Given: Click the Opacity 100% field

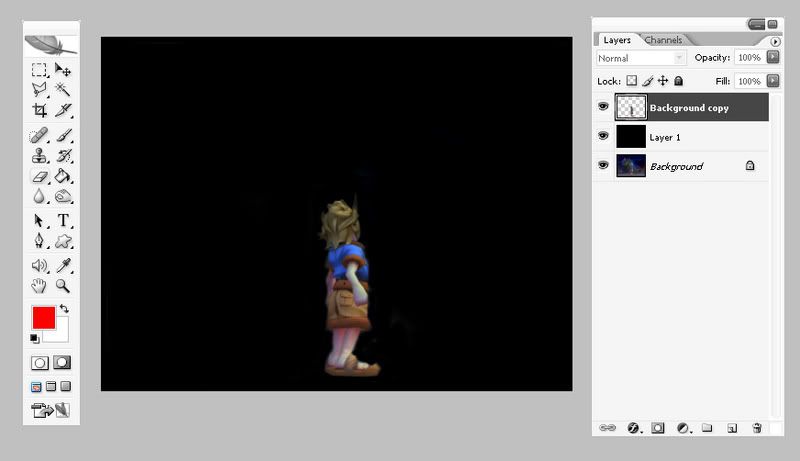Looking at the screenshot, I should coord(749,58).
